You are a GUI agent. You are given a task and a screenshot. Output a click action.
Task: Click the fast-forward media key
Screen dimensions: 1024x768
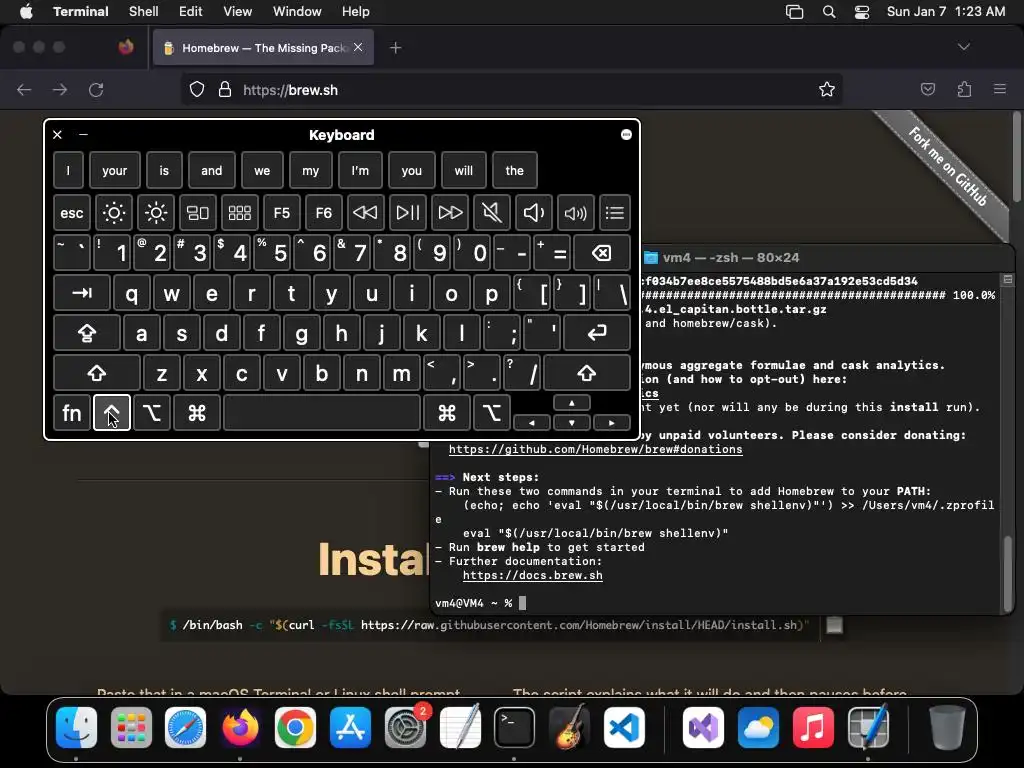pyautogui.click(x=449, y=212)
